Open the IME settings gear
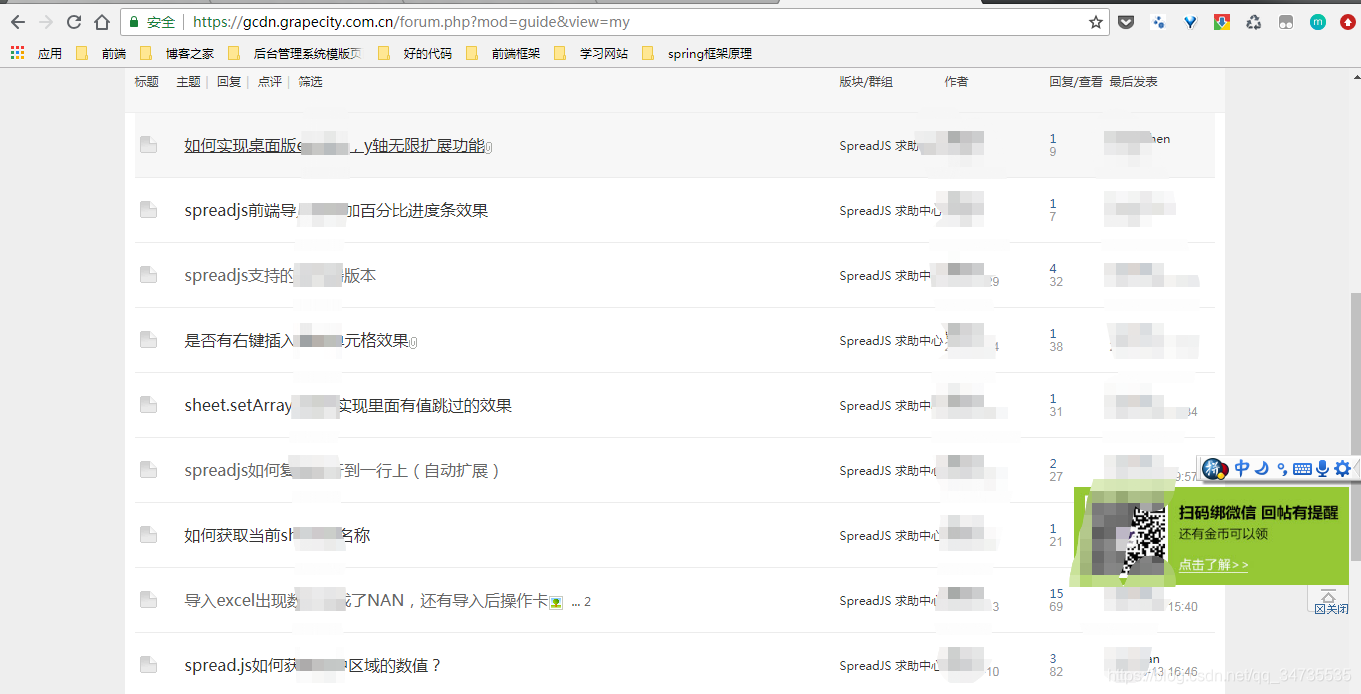 [1343, 468]
